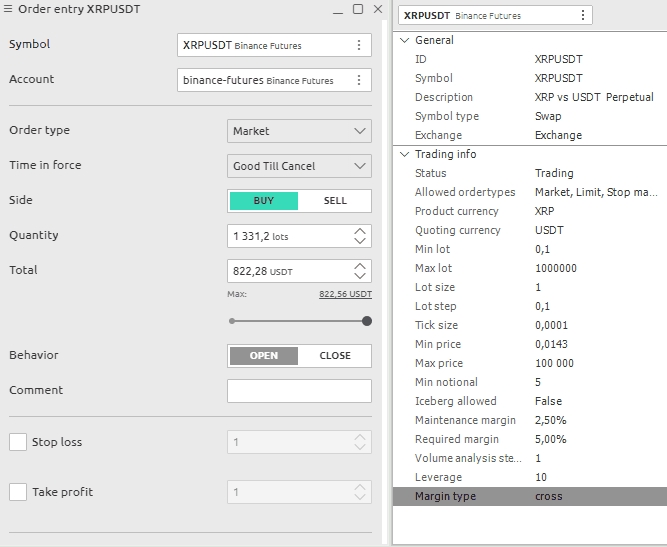
Task: Click the three-dot icon in Account field
Action: point(359,80)
